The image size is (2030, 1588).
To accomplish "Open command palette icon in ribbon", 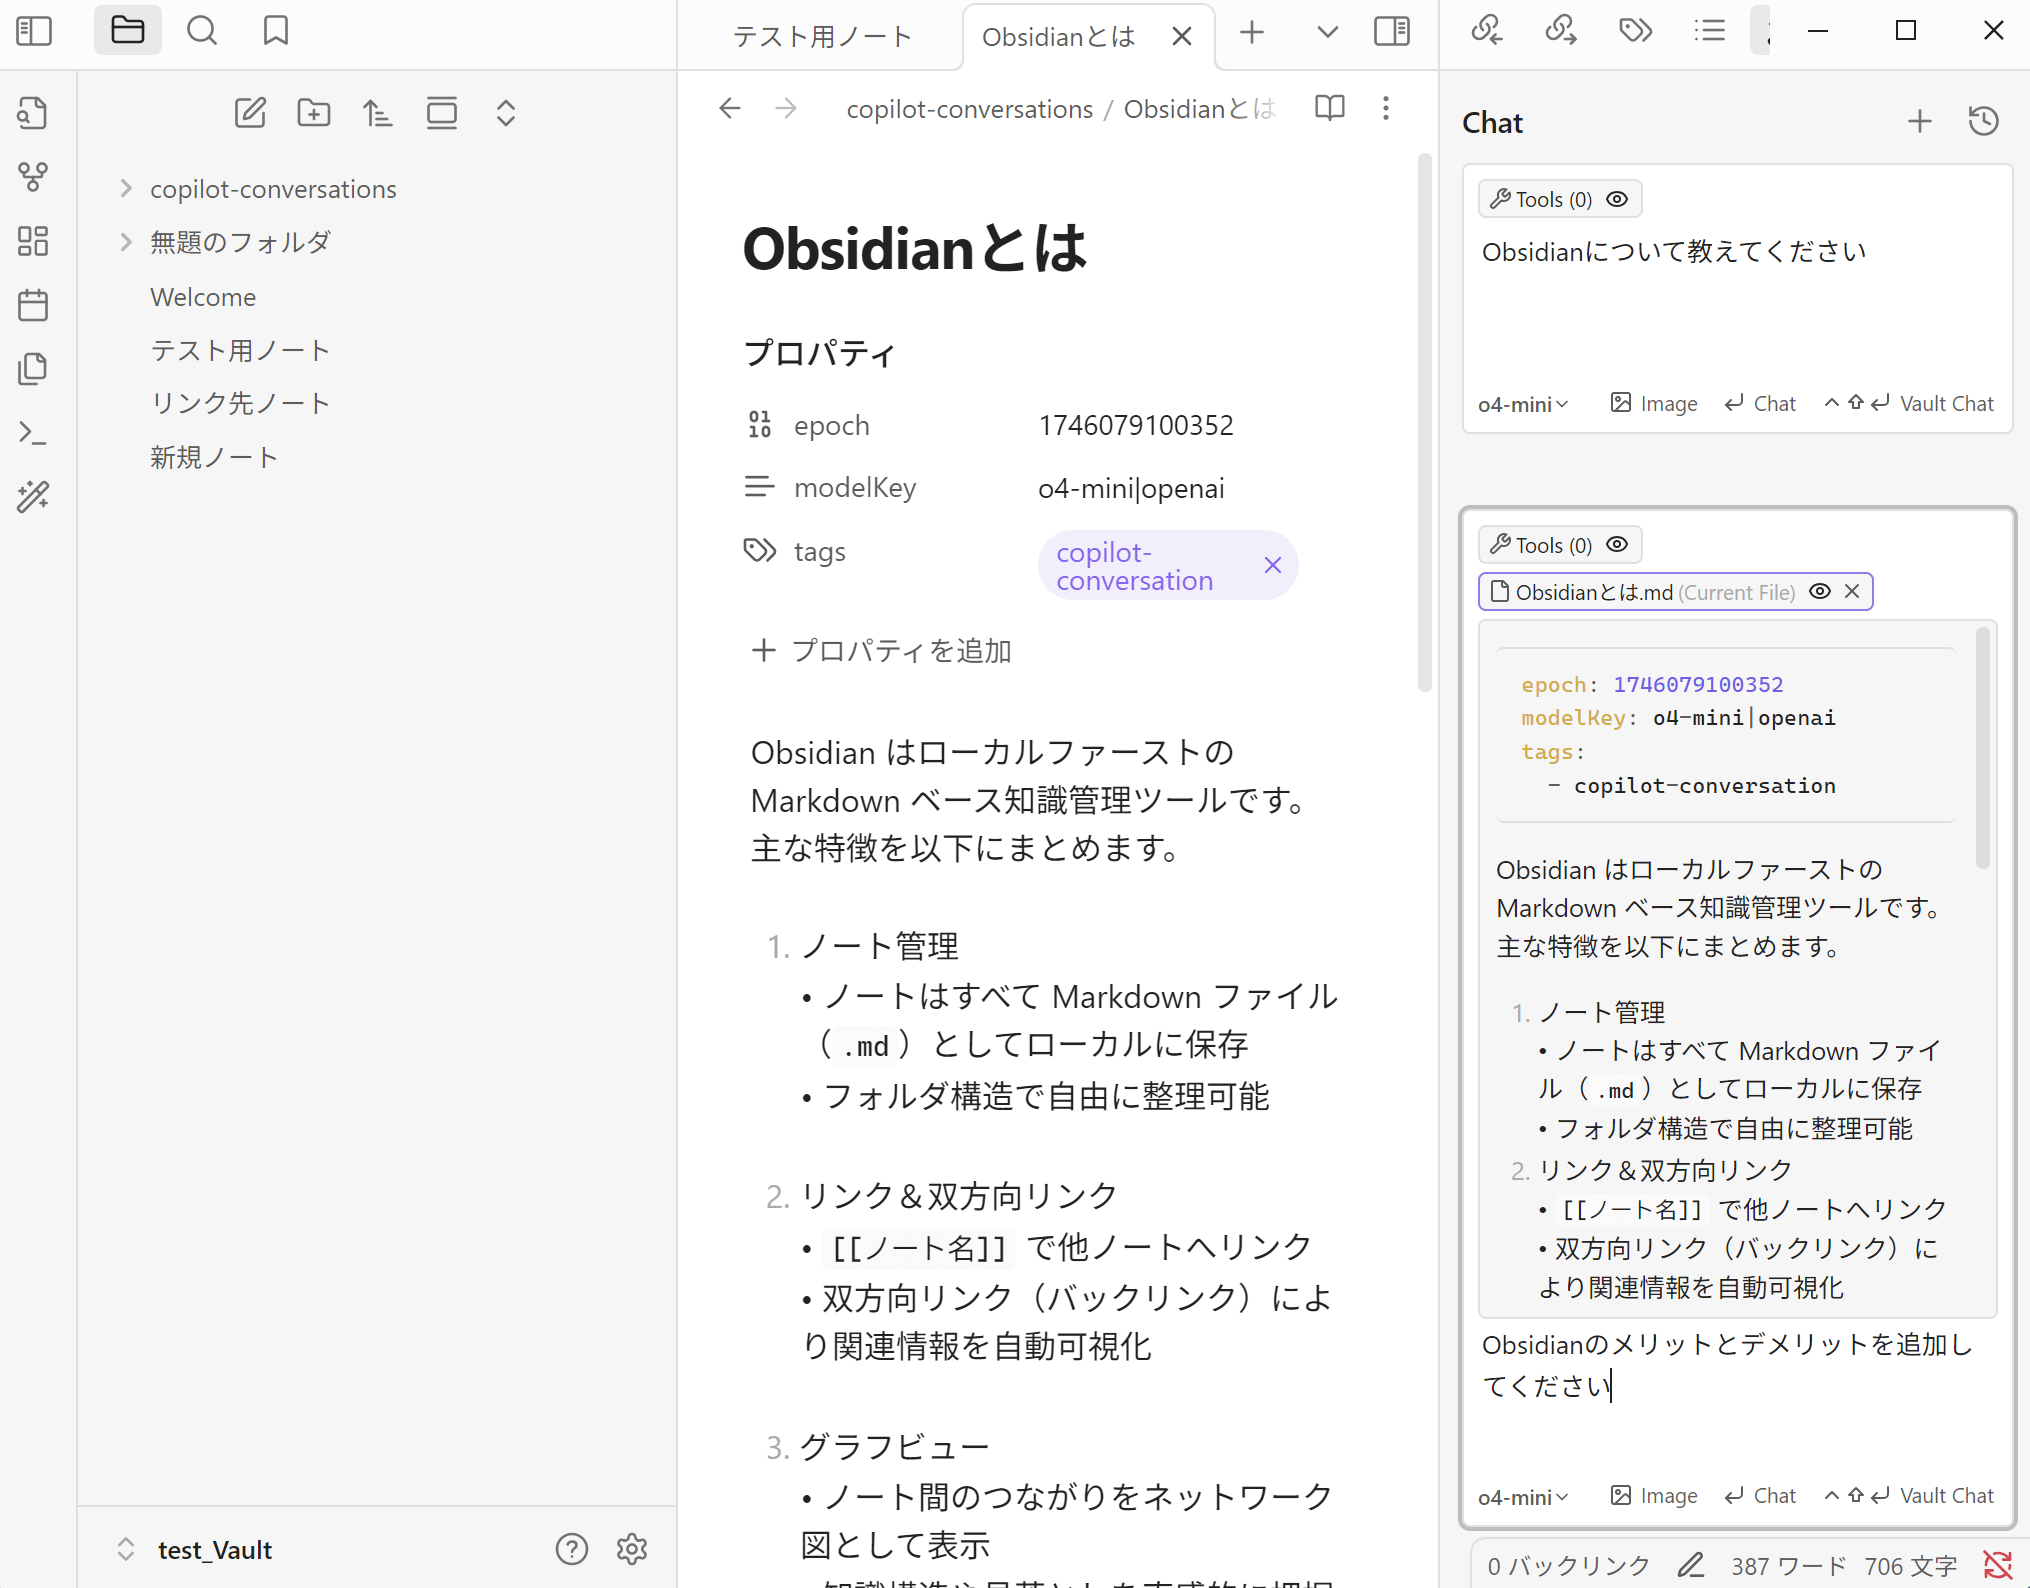I will click(x=33, y=433).
